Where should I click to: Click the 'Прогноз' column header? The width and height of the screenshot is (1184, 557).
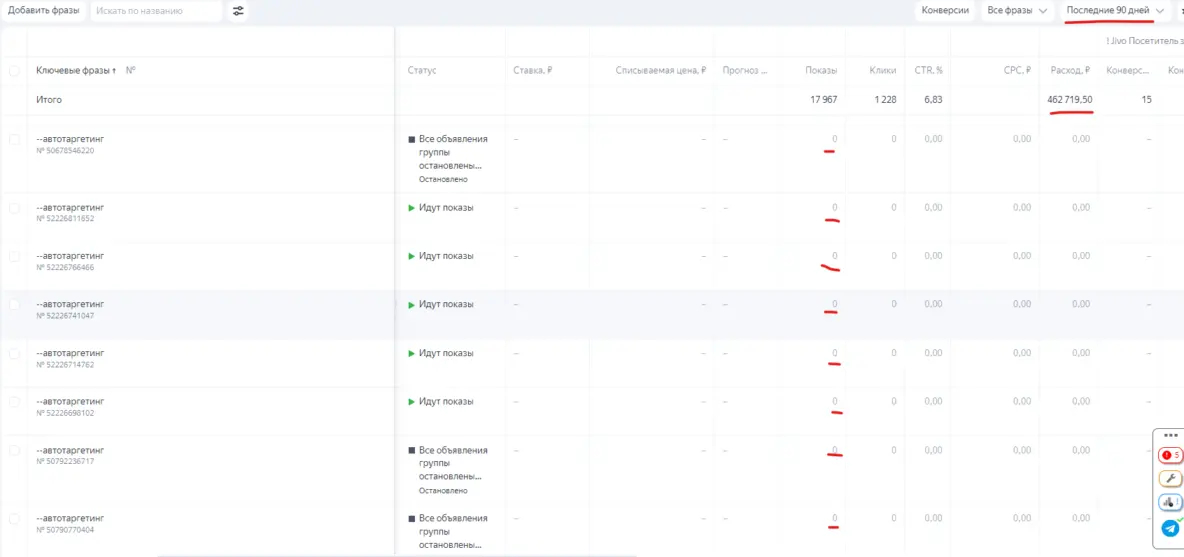tap(745, 70)
